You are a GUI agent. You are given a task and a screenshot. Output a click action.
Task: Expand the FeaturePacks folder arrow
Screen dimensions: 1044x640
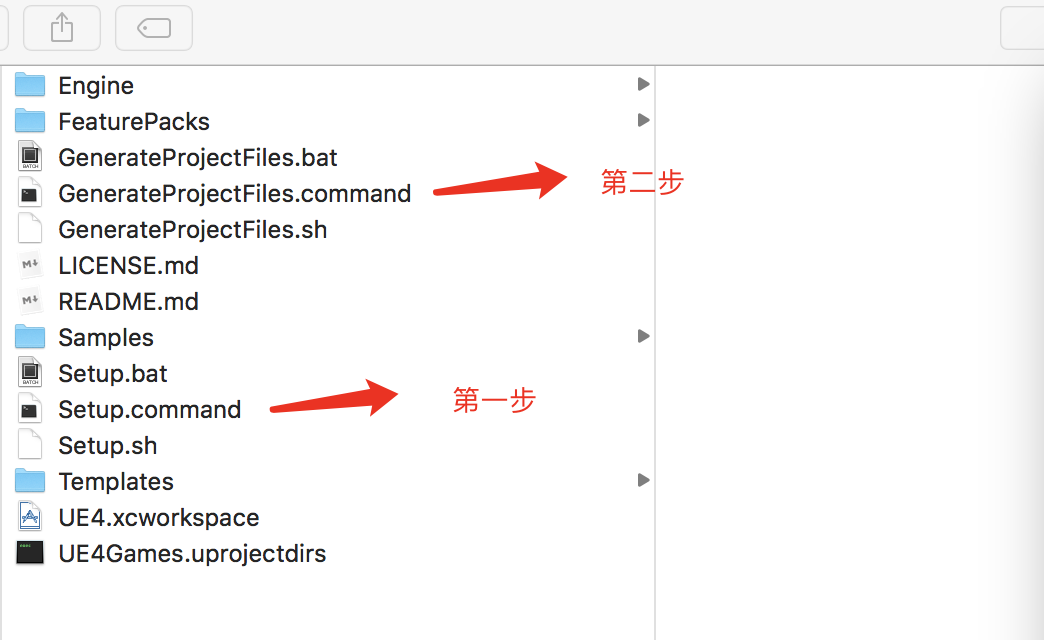pyautogui.click(x=643, y=121)
